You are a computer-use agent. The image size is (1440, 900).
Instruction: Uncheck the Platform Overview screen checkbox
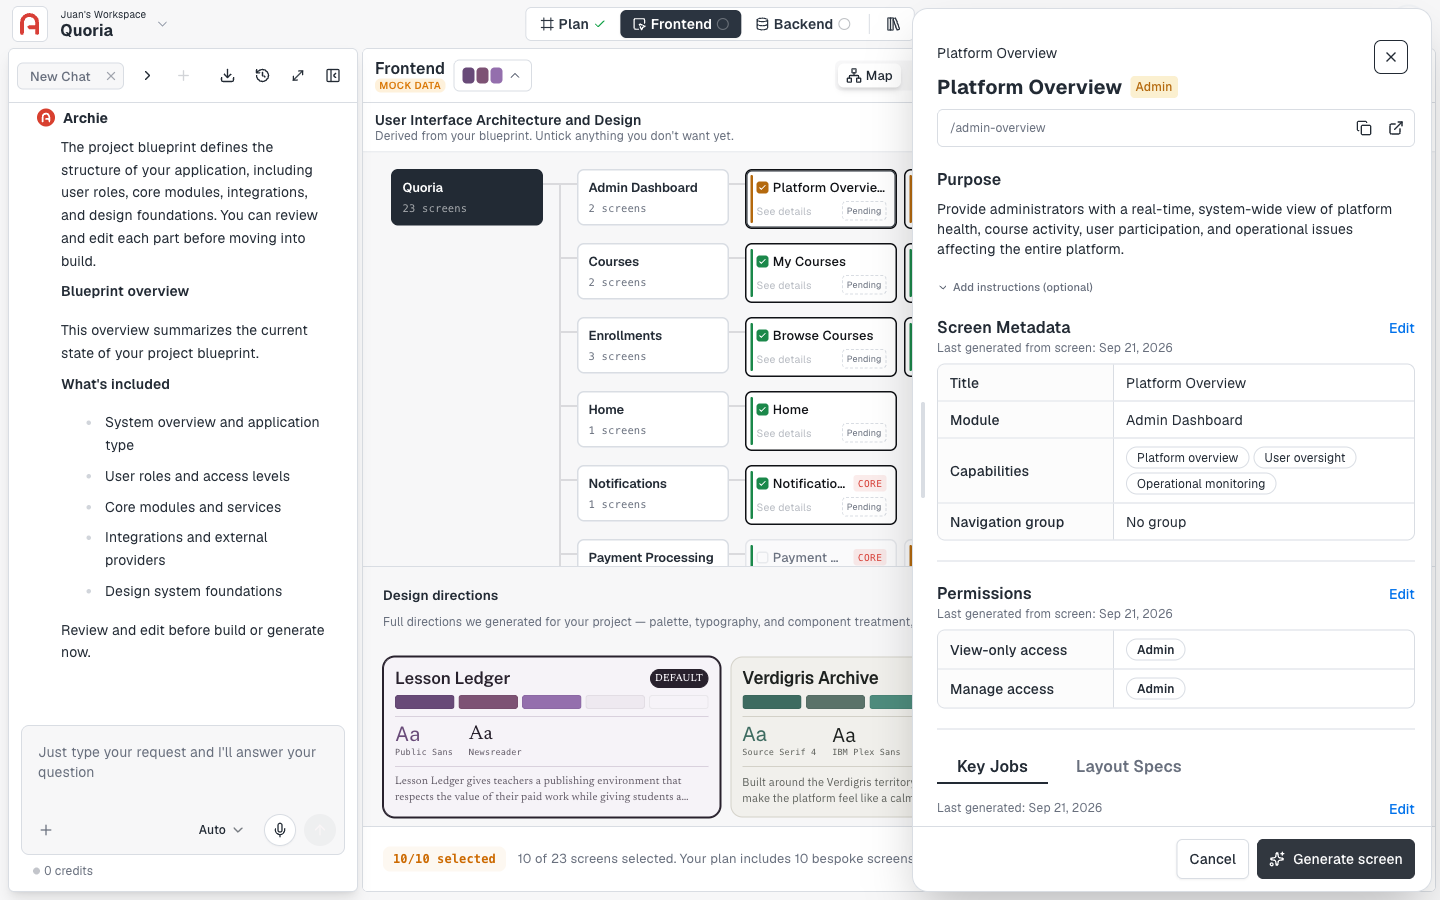click(x=762, y=187)
